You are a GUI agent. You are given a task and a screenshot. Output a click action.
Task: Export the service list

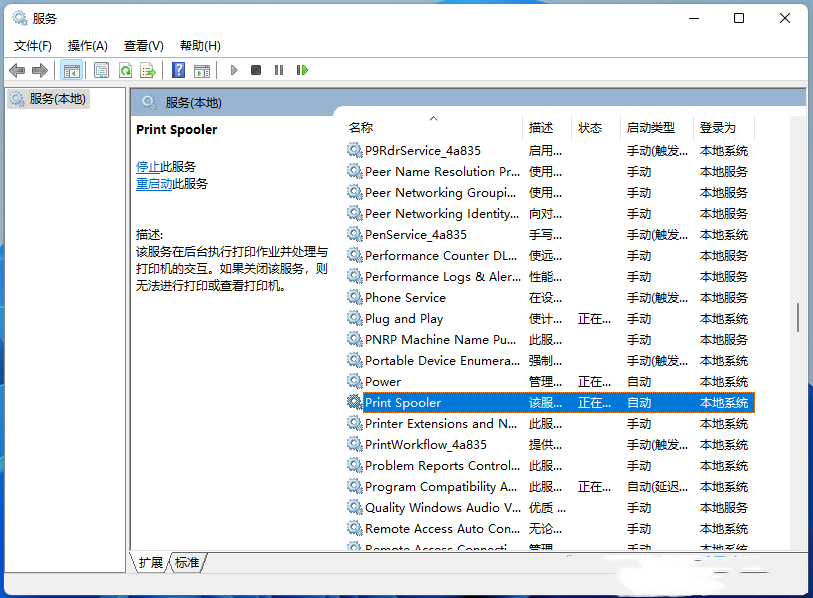149,70
